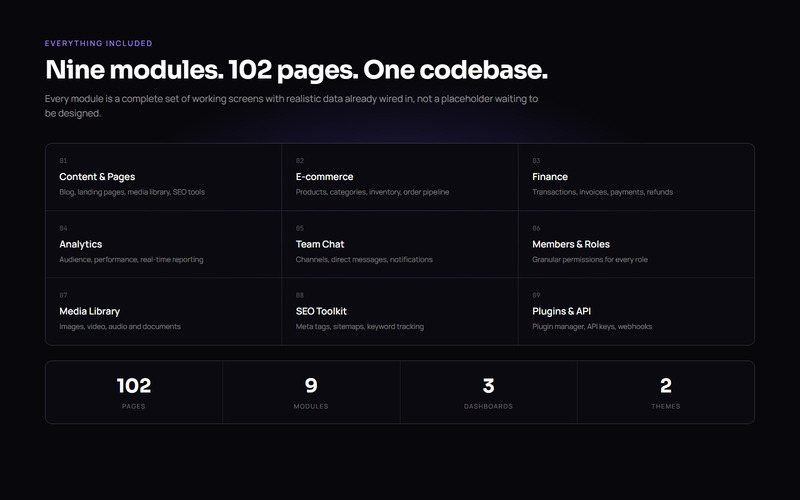Click the 'Every module is a complete set' paragraph

pyautogui.click(x=291, y=106)
